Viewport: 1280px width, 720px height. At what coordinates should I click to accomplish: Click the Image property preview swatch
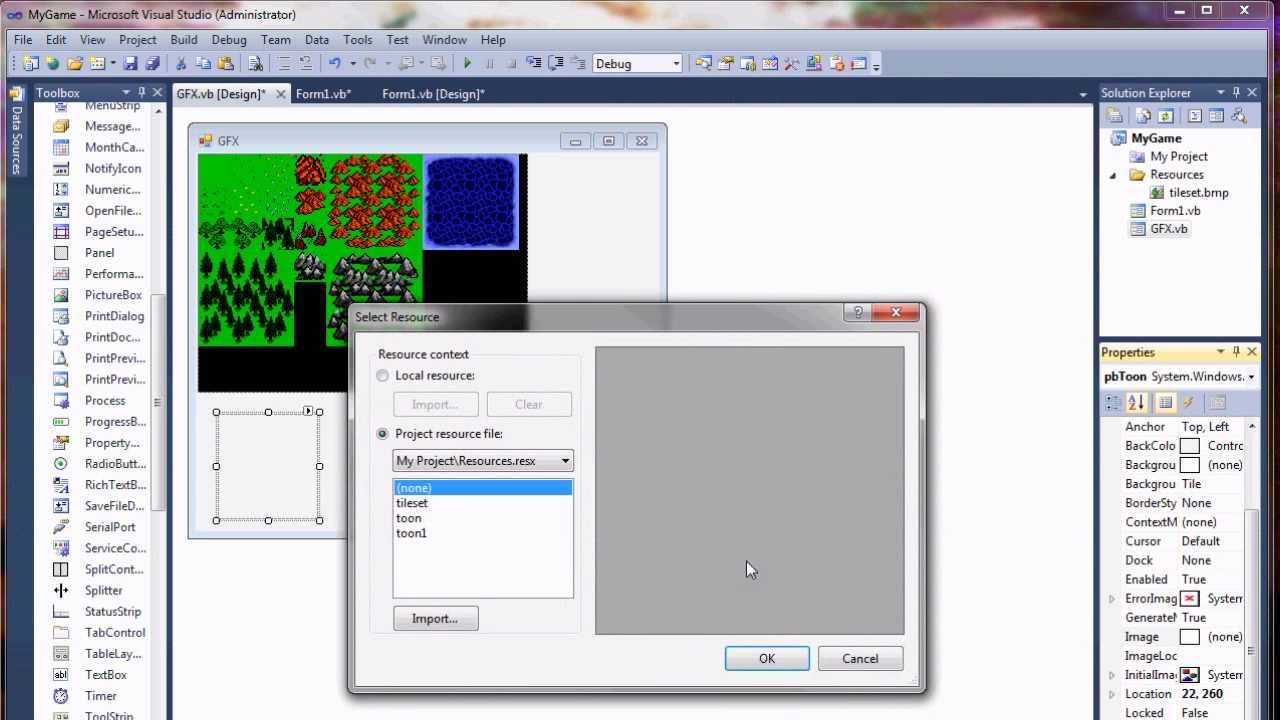pos(1190,637)
